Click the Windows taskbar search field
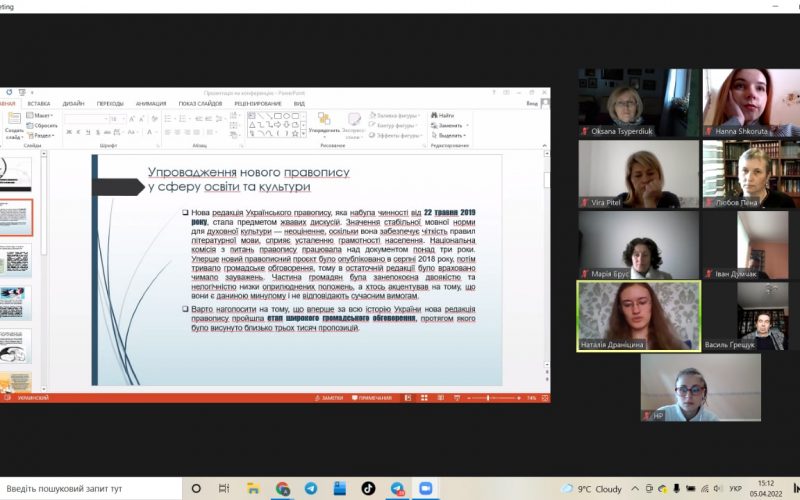The width and height of the screenshot is (800, 500). (90, 488)
